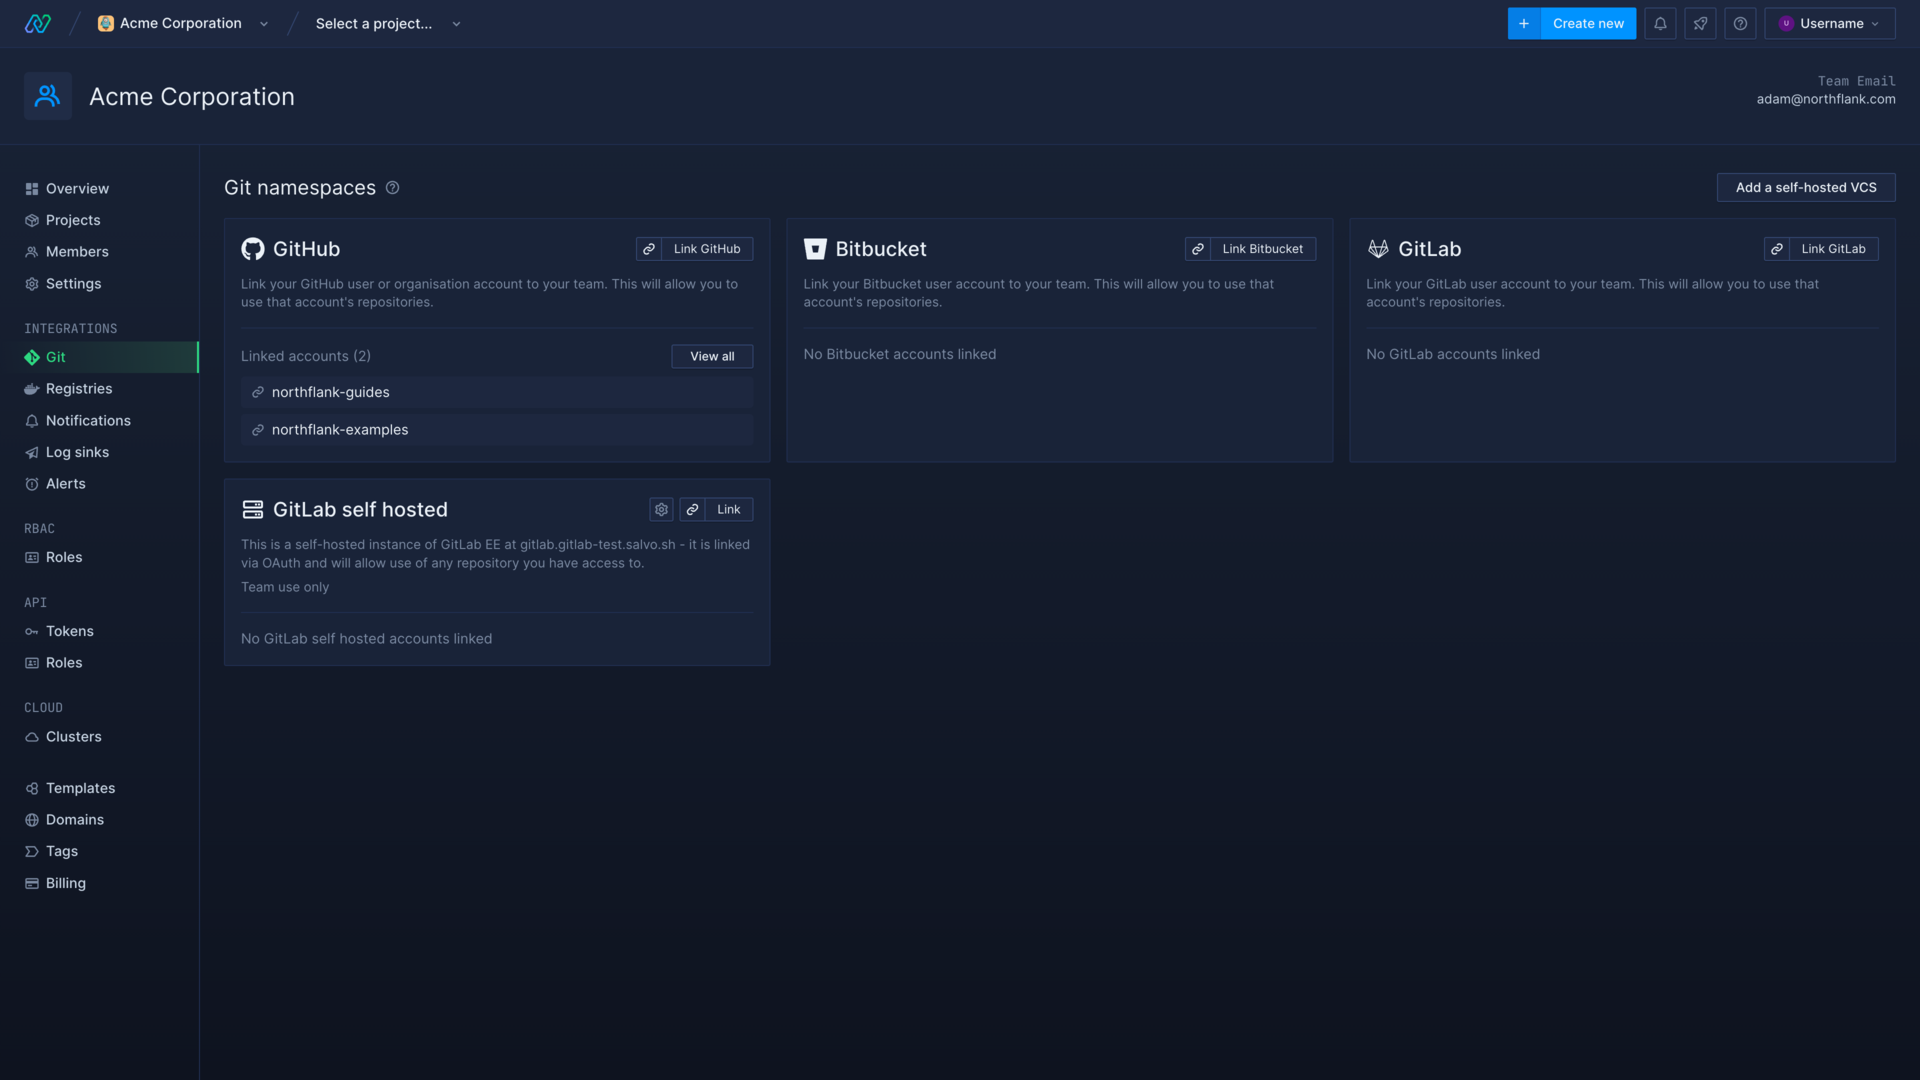Click the Northflank logo icon top-left
The image size is (1920, 1080).
(37, 22)
